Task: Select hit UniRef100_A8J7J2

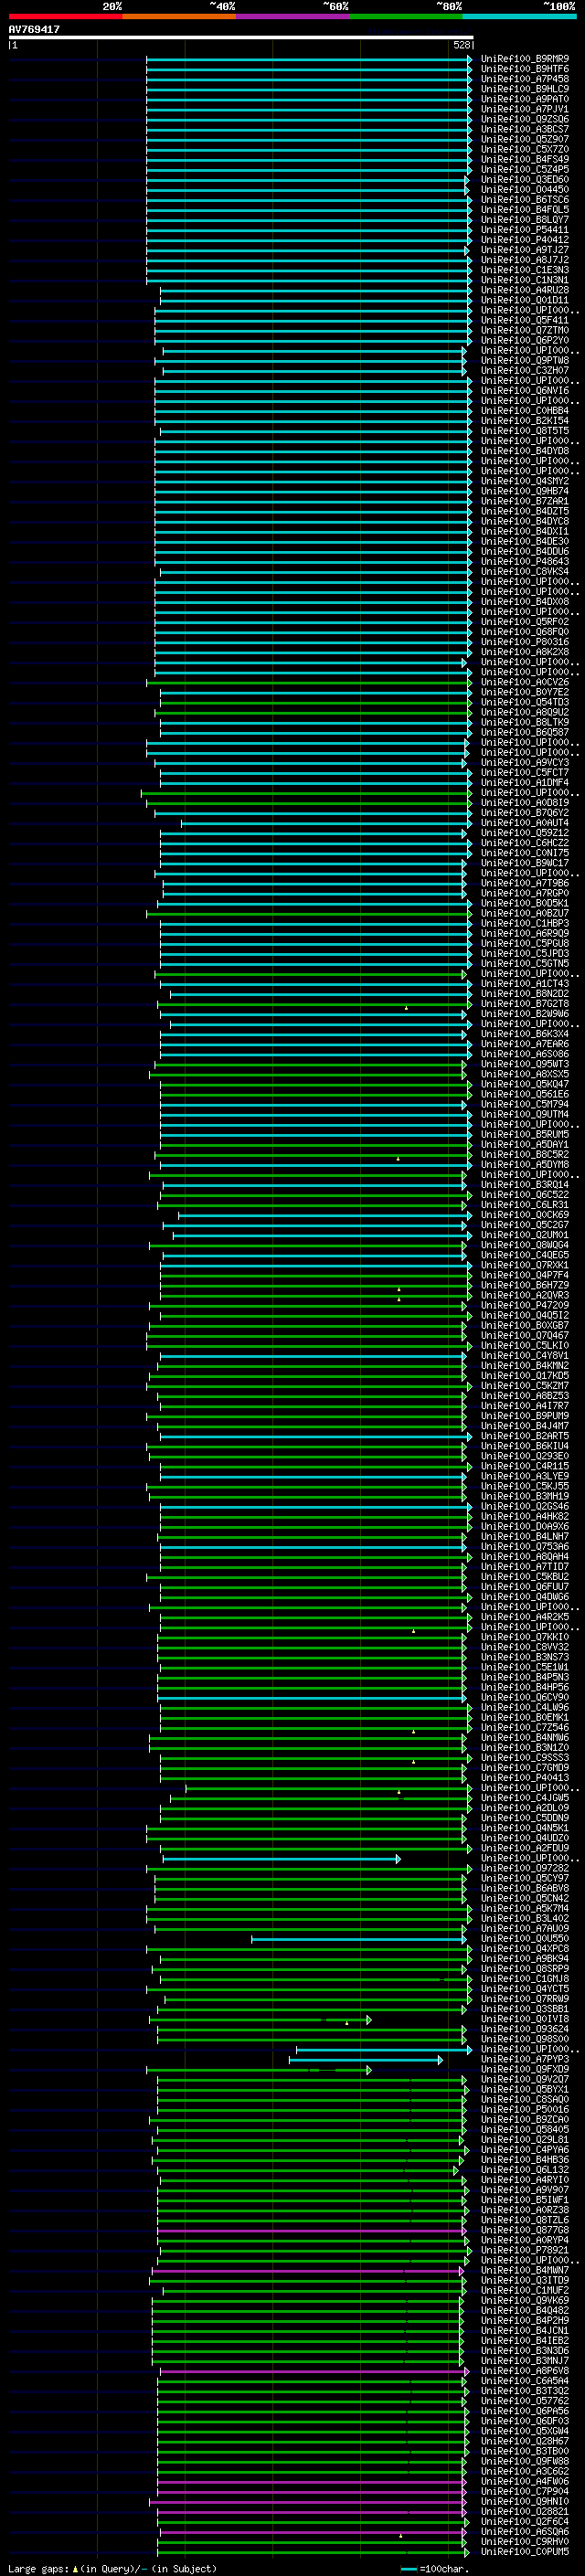Action: [525, 260]
